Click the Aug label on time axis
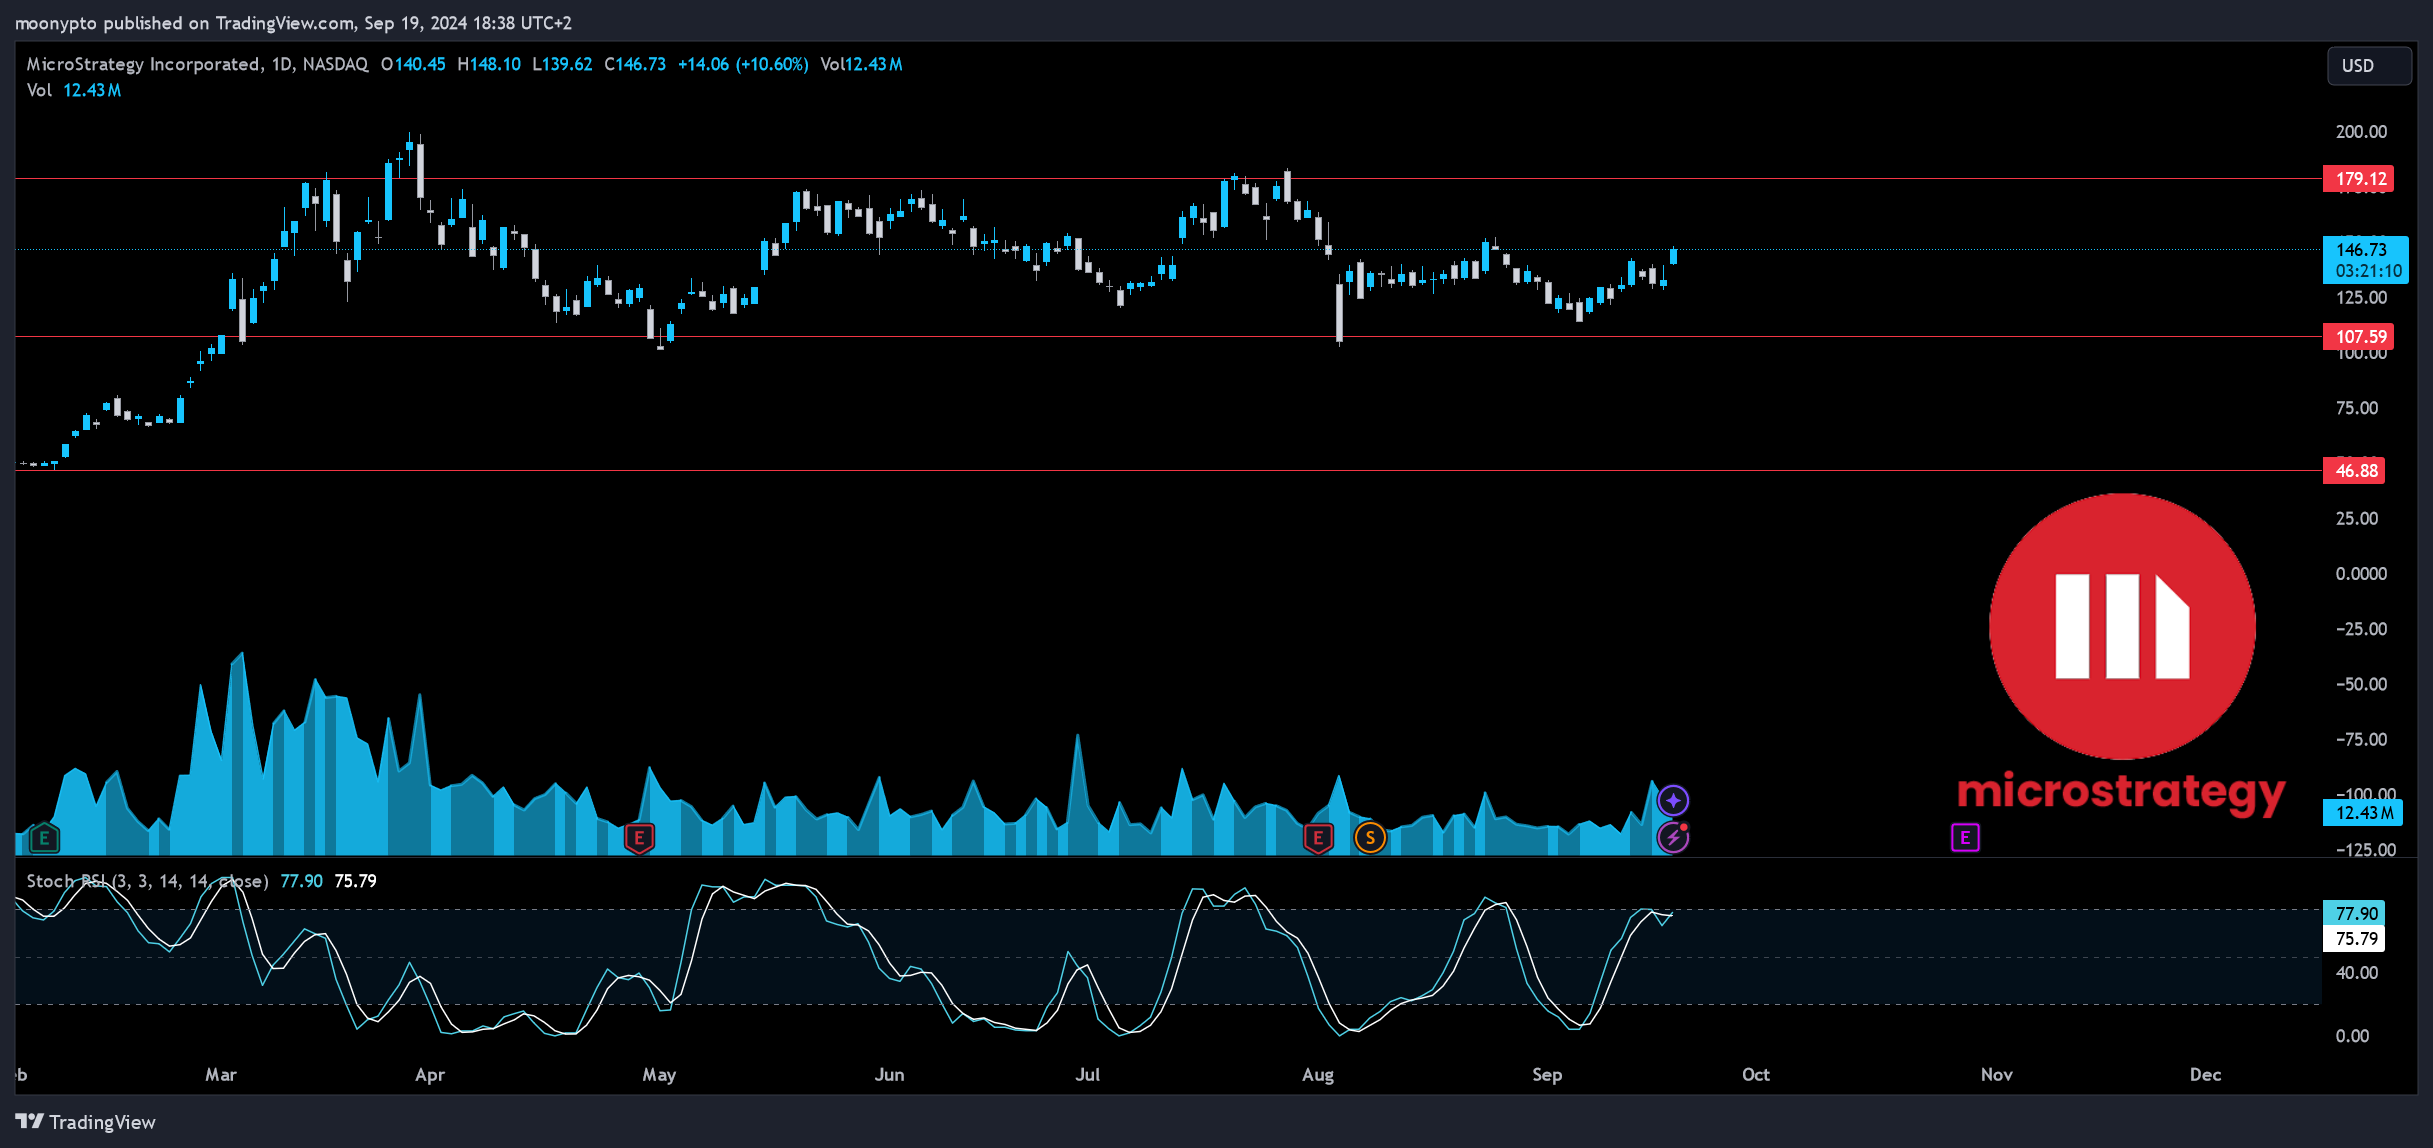 (x=1318, y=1075)
